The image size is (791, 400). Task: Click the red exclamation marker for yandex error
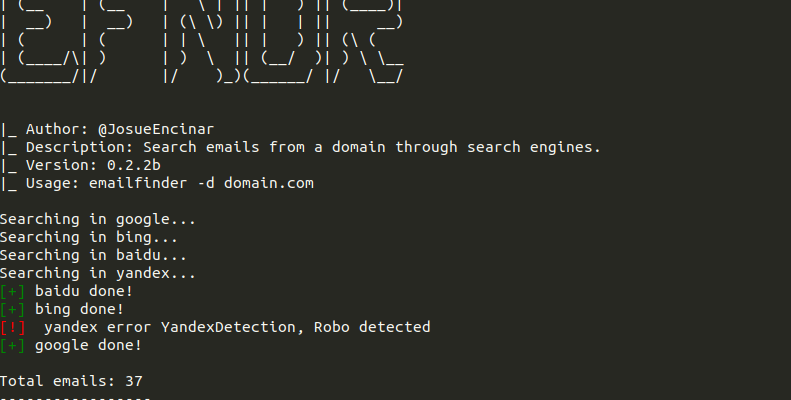13,327
